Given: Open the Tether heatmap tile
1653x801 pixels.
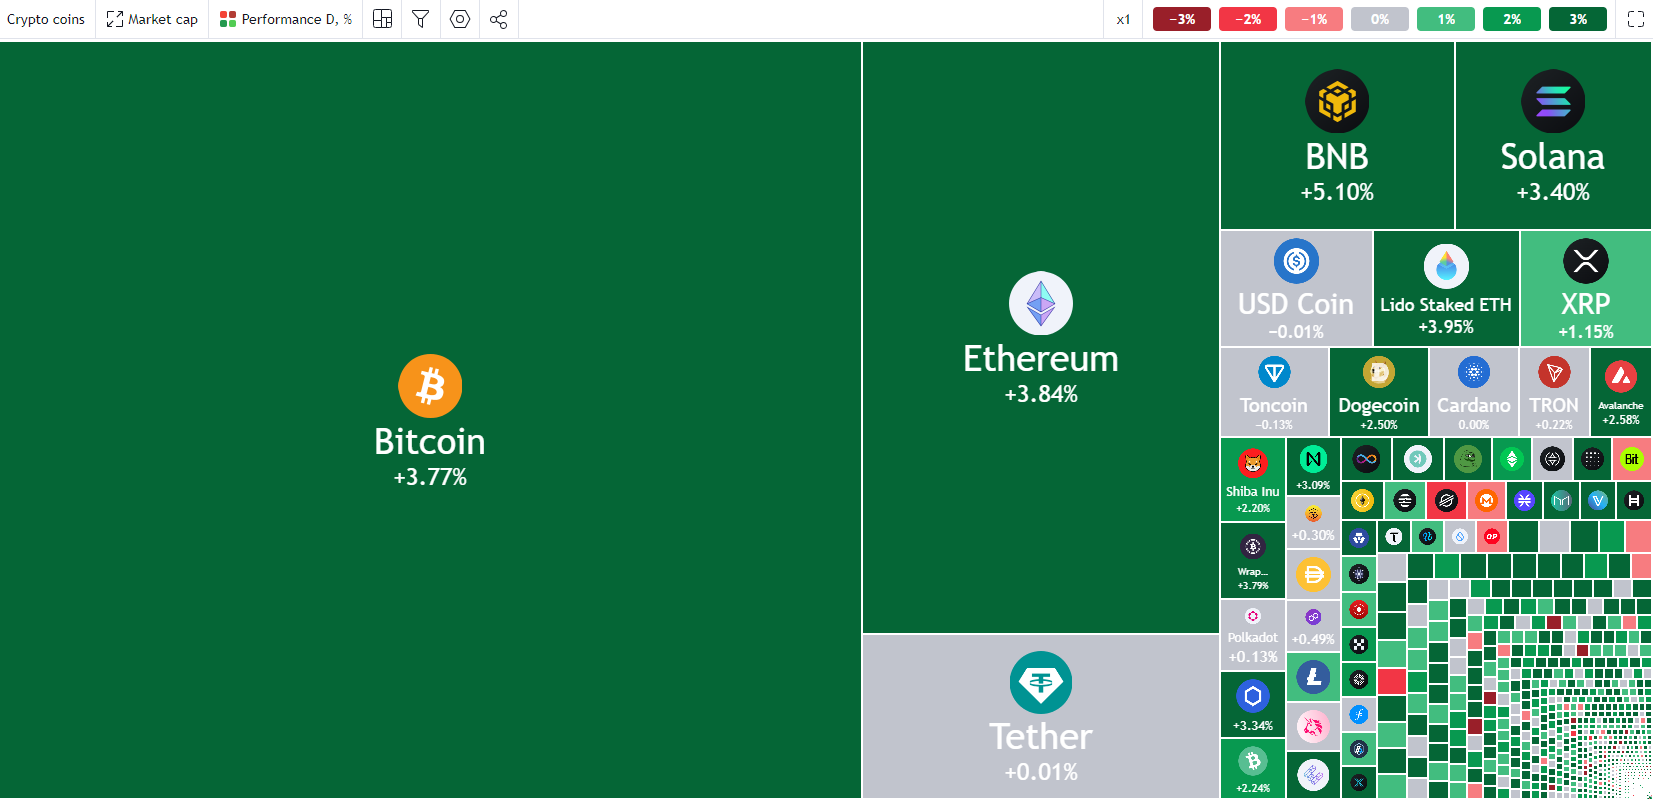Looking at the screenshot, I should [1041, 716].
